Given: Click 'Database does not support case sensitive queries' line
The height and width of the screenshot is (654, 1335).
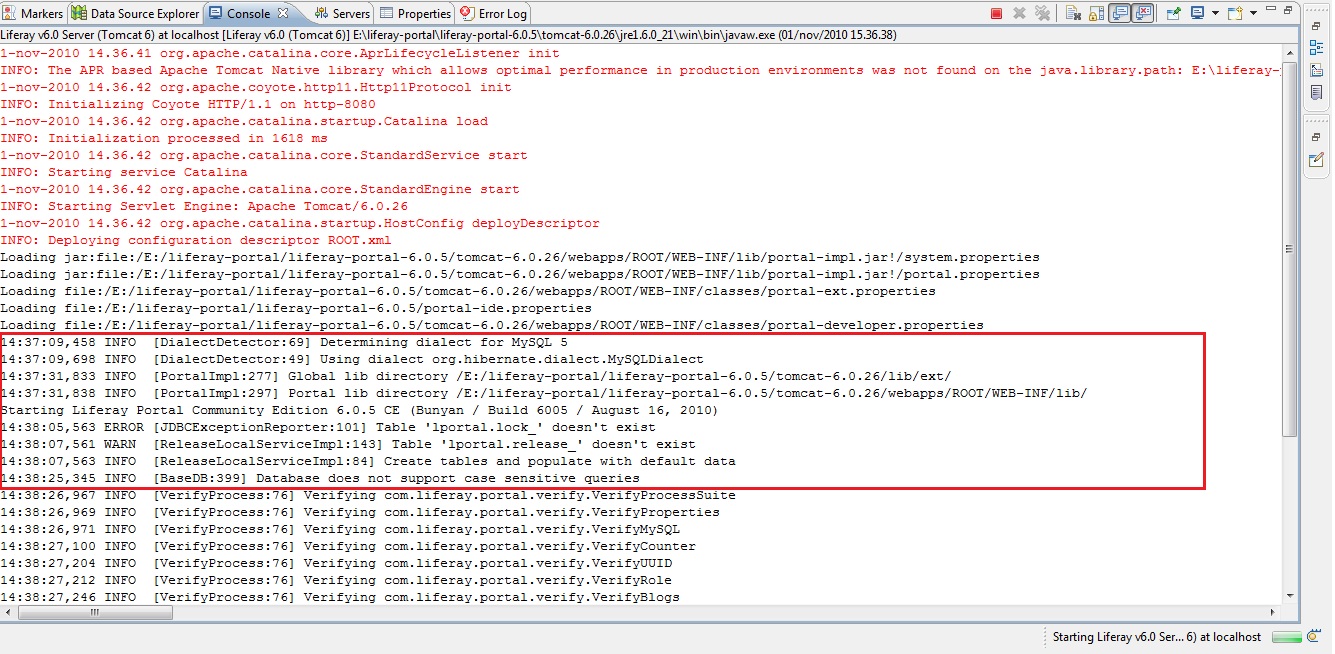Looking at the screenshot, I should 320,478.
